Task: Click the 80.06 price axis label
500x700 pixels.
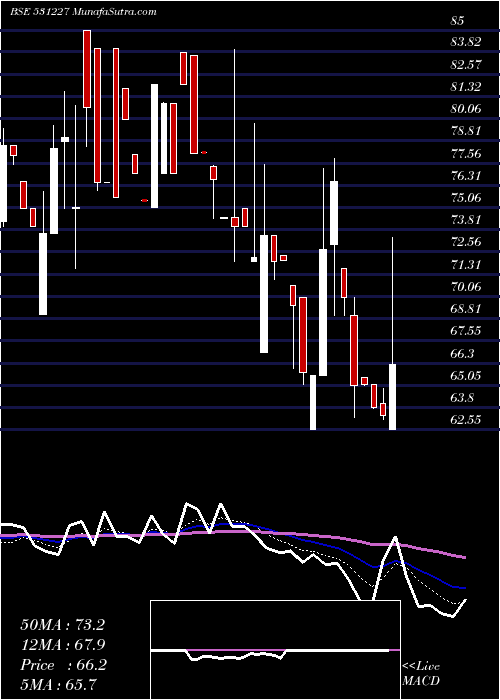Action: click(x=466, y=109)
